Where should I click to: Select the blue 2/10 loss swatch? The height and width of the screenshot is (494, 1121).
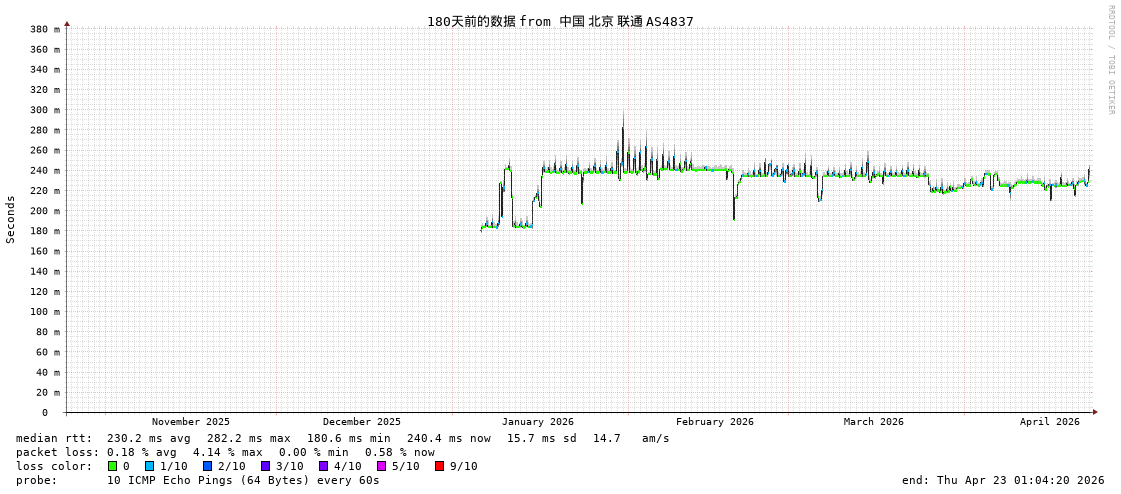point(207,466)
